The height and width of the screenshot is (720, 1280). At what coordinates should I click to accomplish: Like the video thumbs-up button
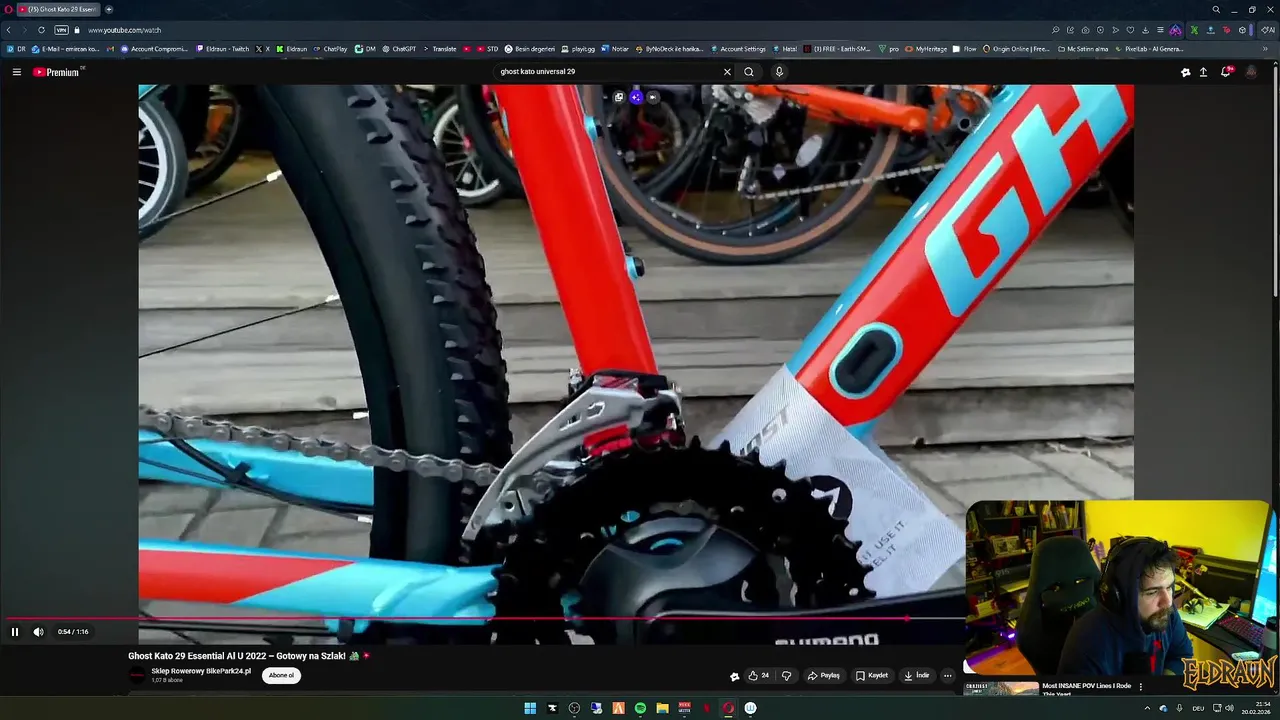click(x=758, y=676)
